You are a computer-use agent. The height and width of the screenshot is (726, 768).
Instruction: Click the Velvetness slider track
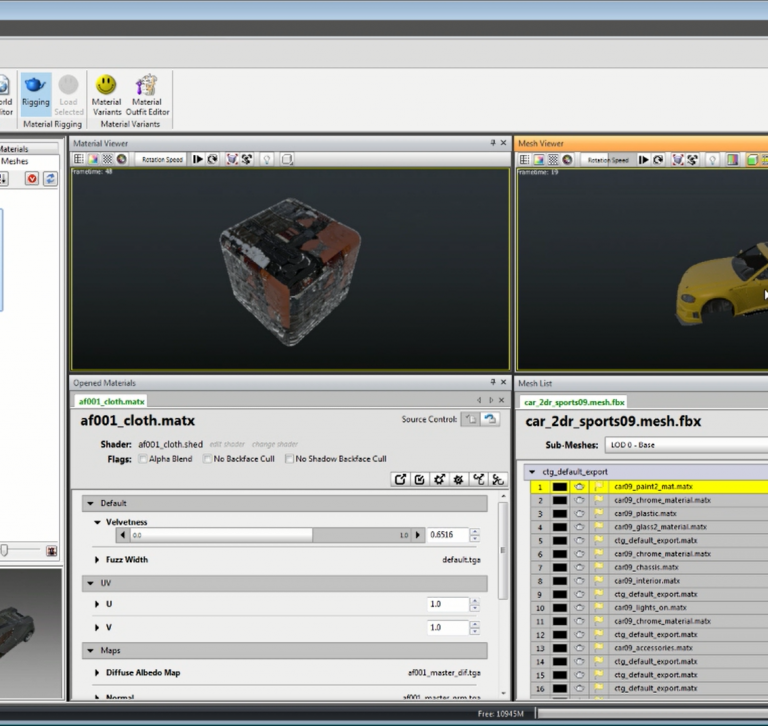point(270,535)
